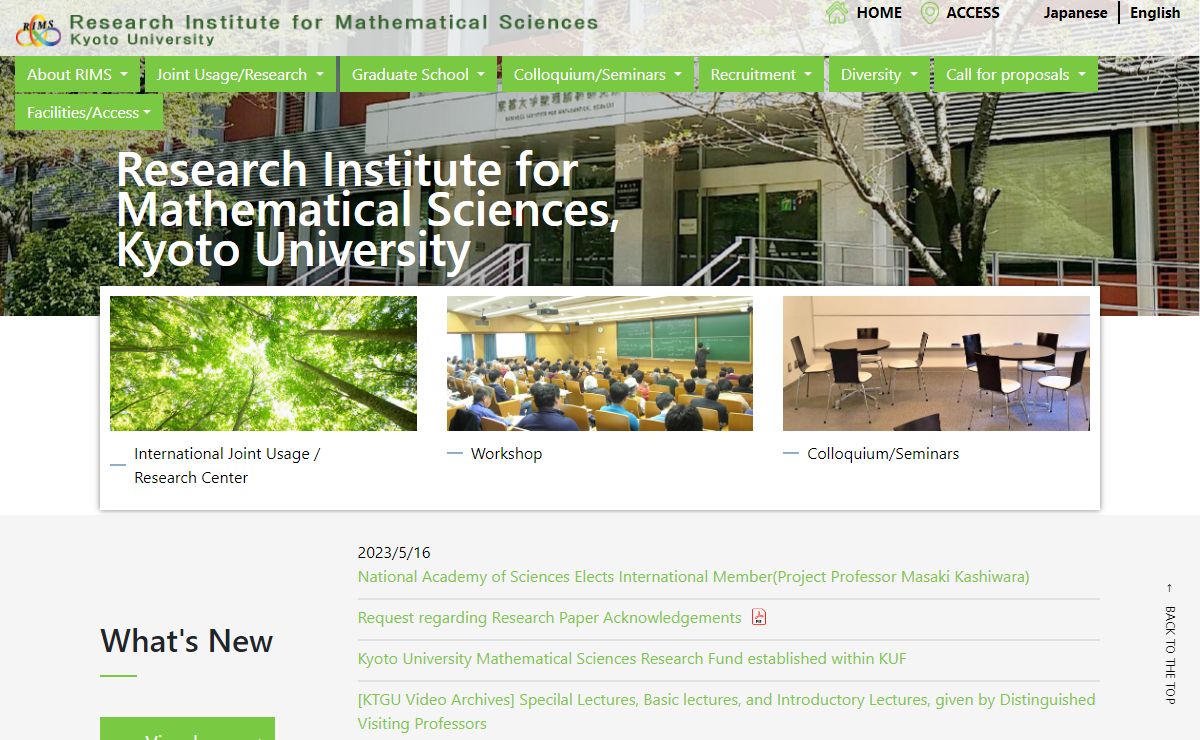Open the ACCESS link in the header
Screen dimensions: 1200x740
pyautogui.click(x=973, y=13)
